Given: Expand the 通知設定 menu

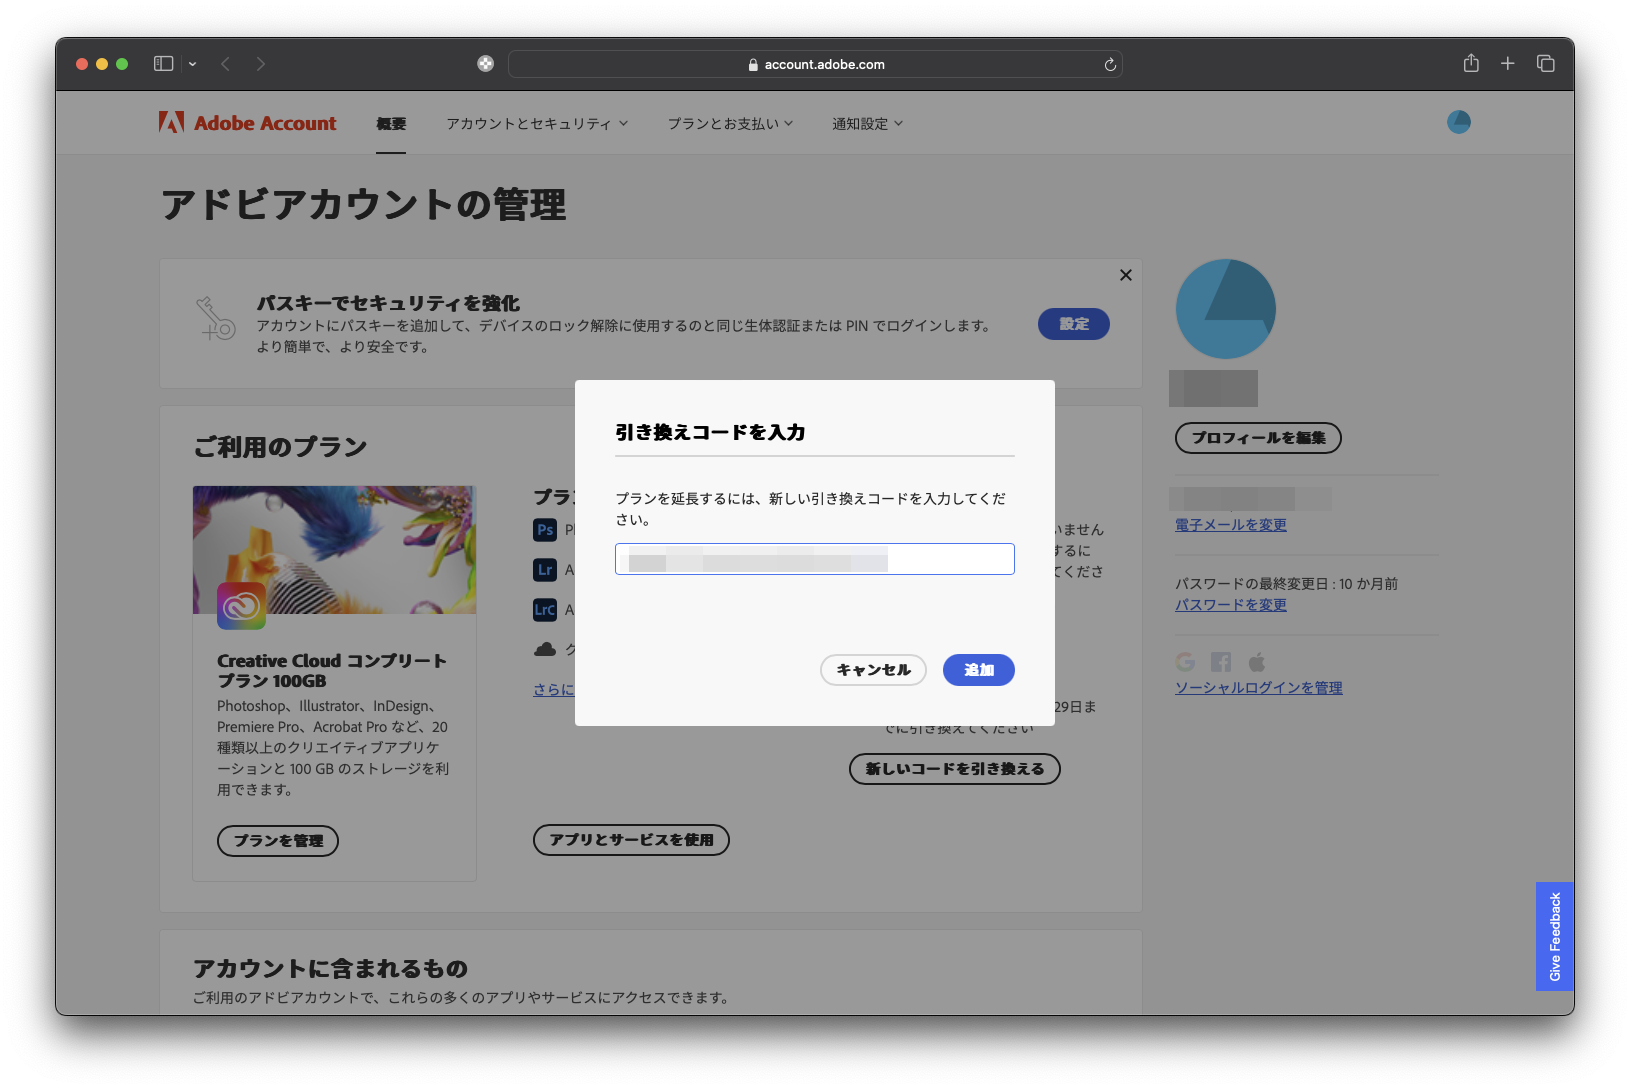Looking at the screenshot, I should (x=867, y=124).
